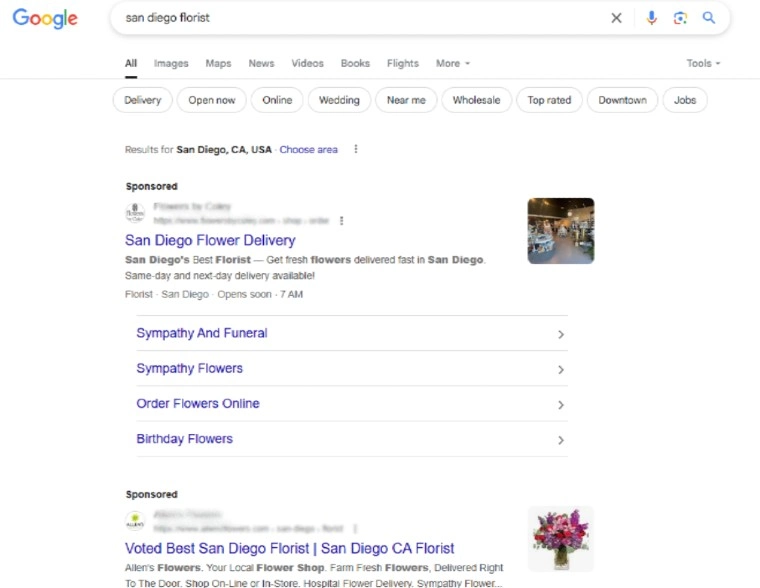Apply the Downtown filter chip

(x=622, y=100)
